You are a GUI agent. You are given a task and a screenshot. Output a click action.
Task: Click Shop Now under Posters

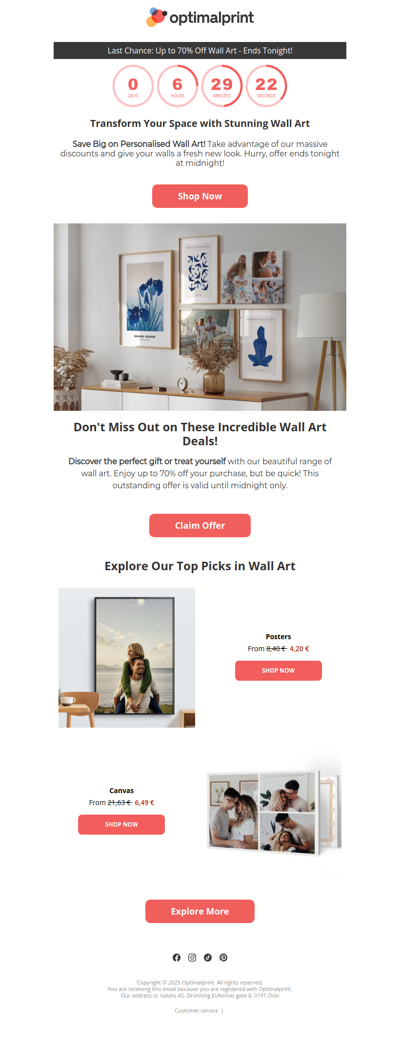click(x=278, y=671)
